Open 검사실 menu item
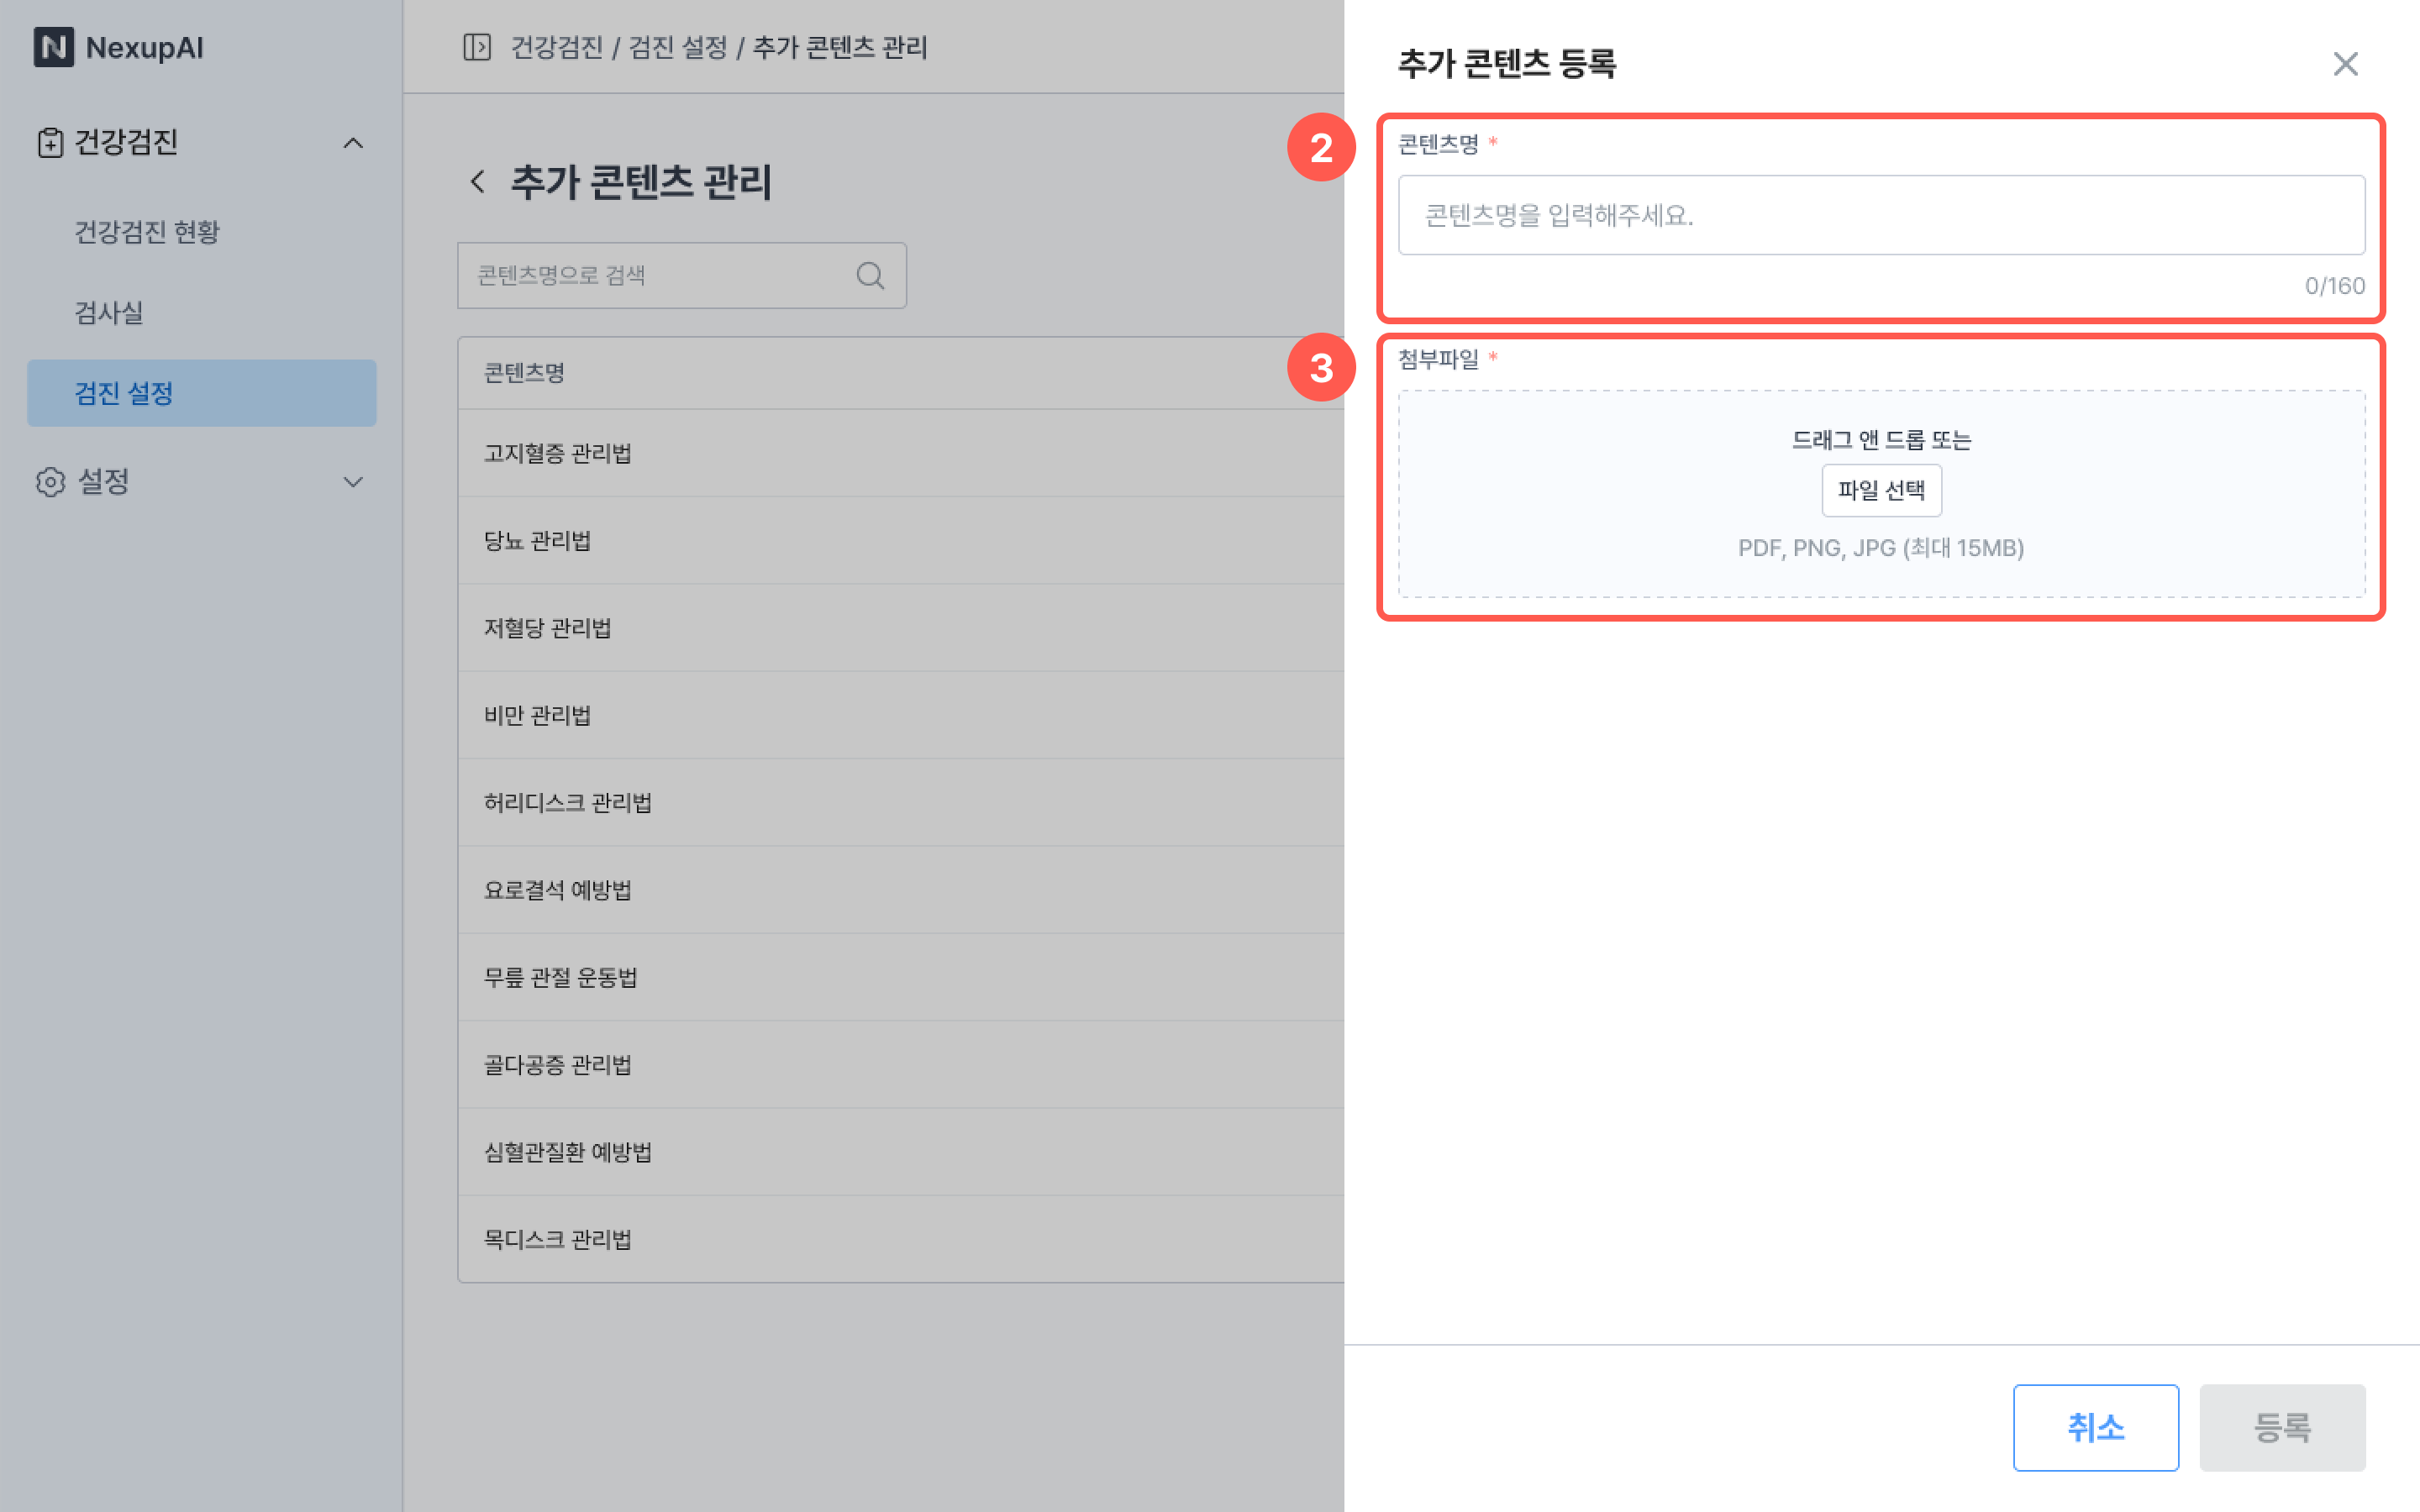The image size is (2420, 1512). (x=109, y=313)
